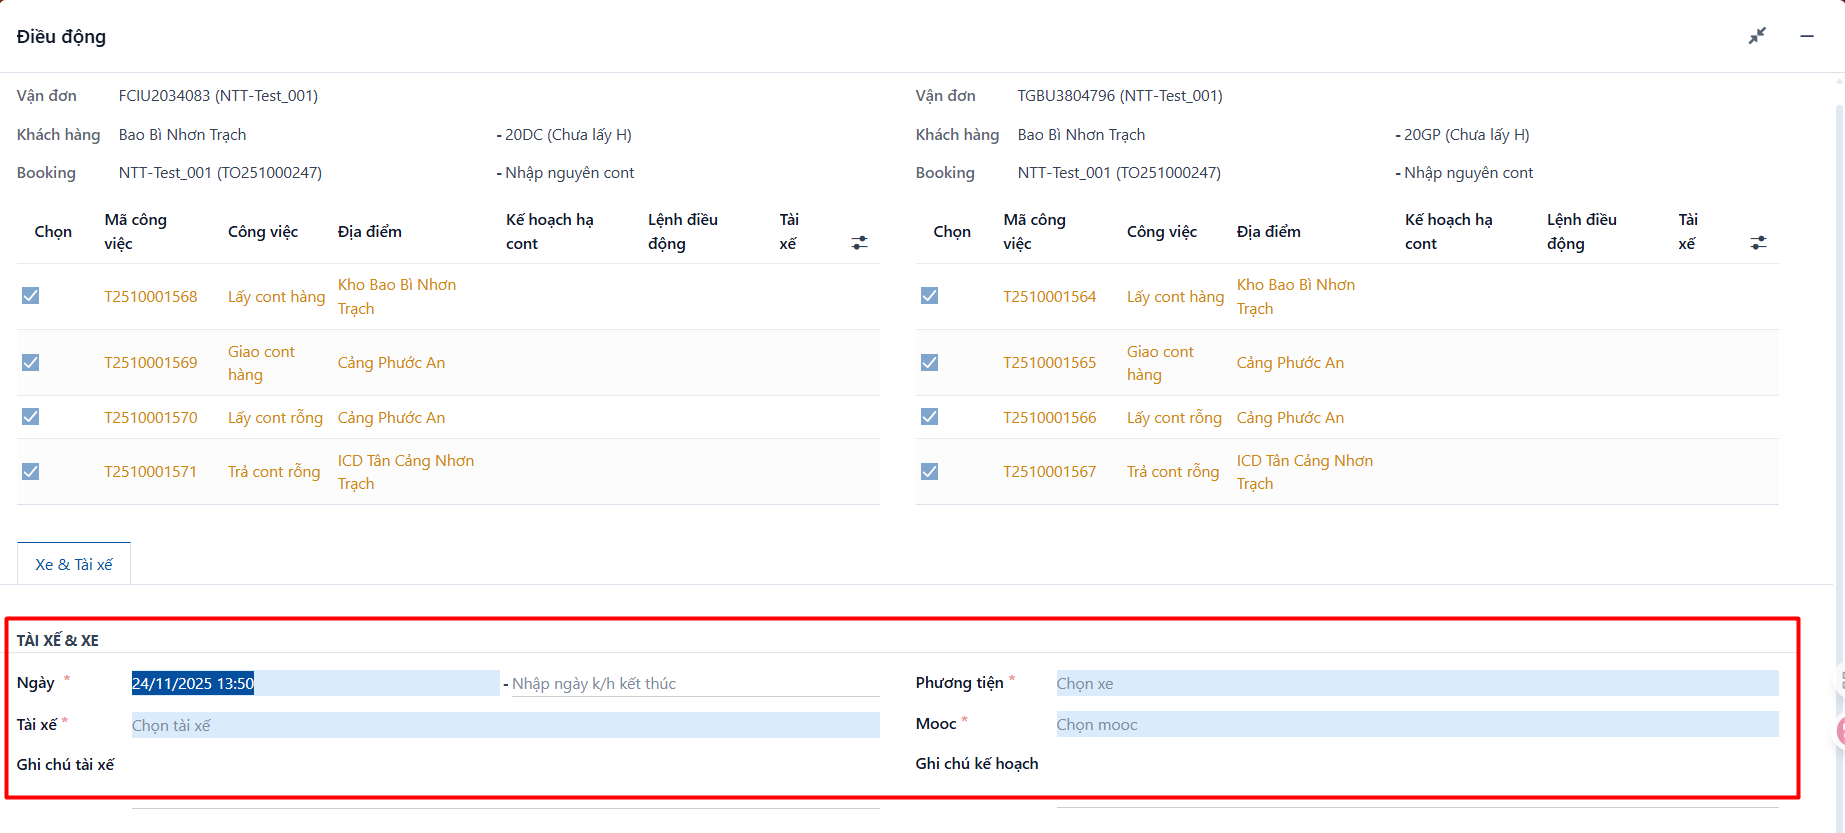Uncheck task T2510001565 checkbox

pyautogui.click(x=930, y=362)
